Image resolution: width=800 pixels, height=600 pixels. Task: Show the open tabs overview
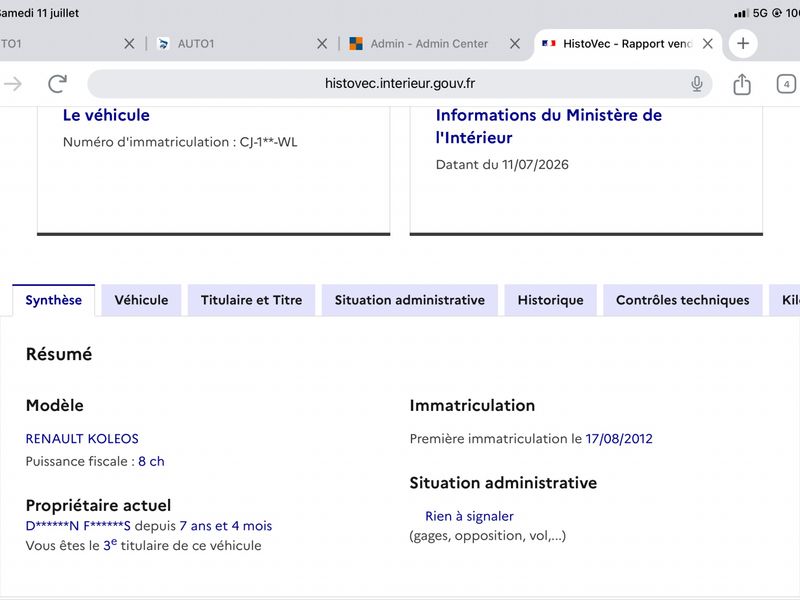786,84
